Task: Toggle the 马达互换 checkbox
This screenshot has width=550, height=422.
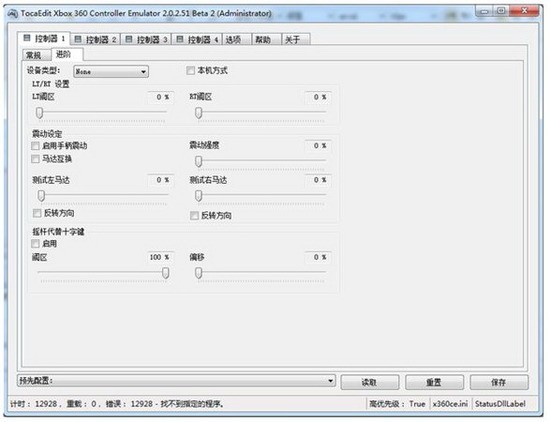Action: pos(35,159)
